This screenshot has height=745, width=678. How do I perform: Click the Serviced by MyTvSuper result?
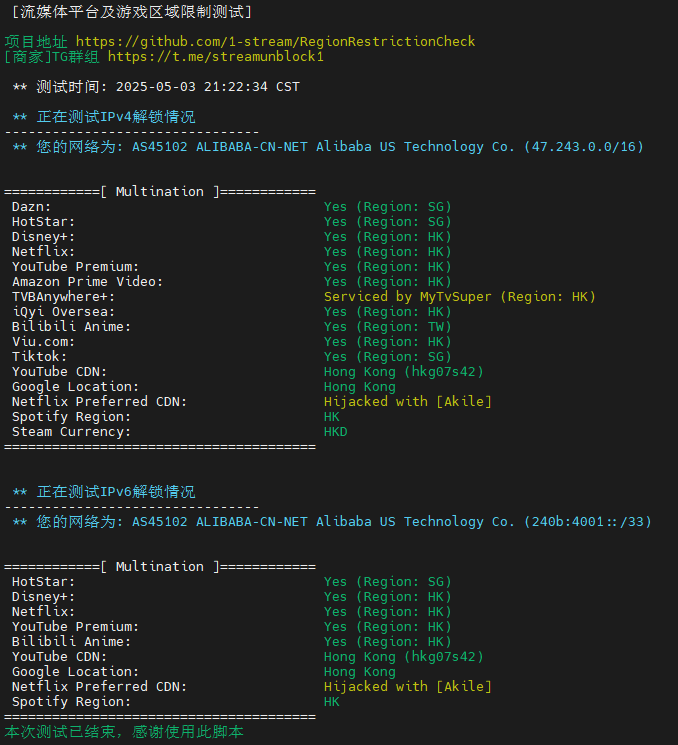click(460, 297)
